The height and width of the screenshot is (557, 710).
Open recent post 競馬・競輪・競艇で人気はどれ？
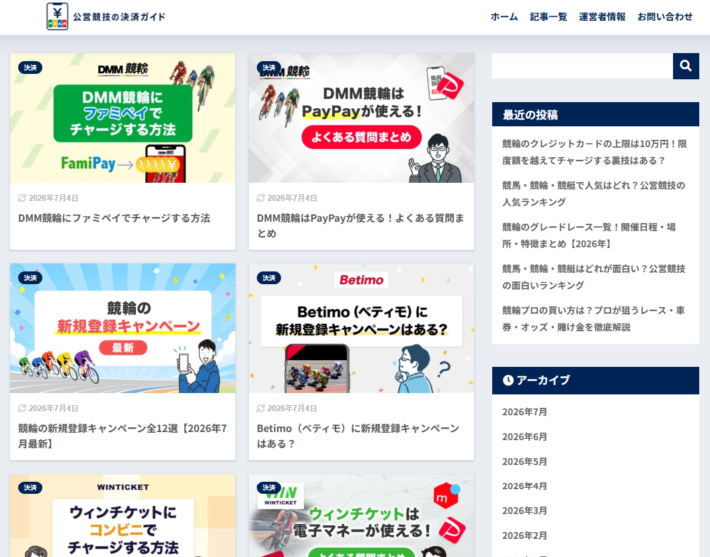594,194
